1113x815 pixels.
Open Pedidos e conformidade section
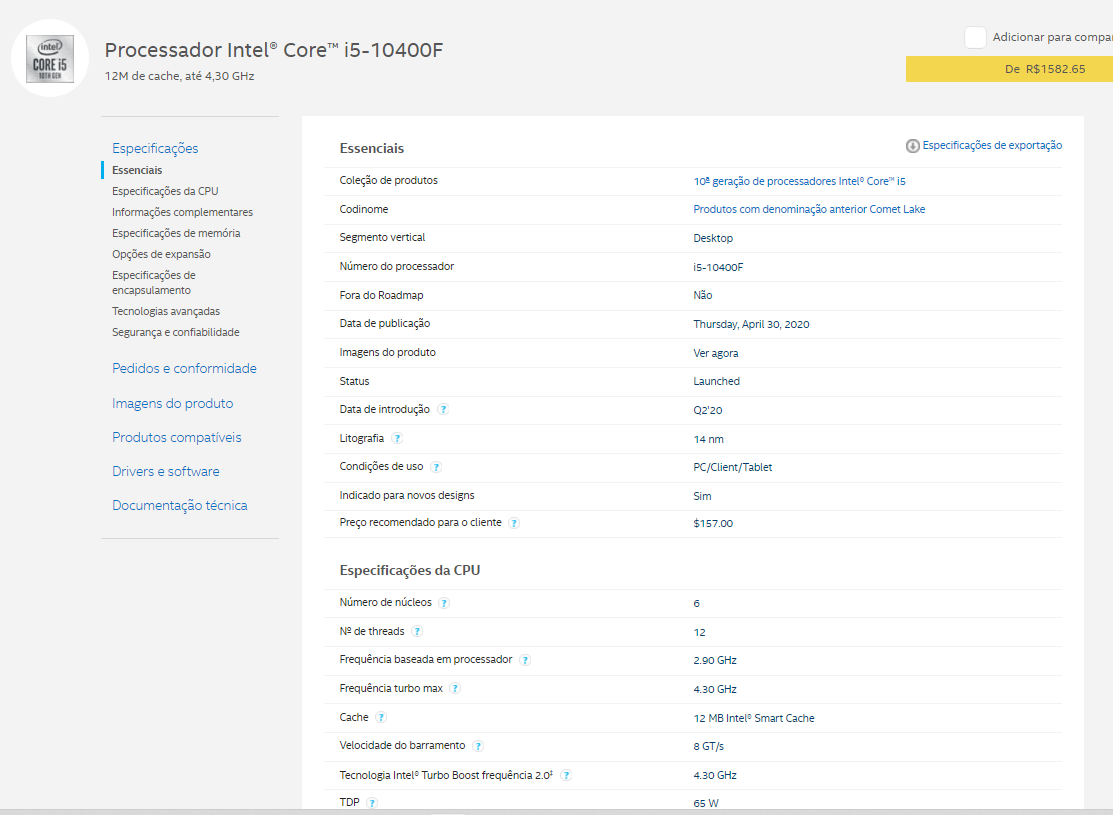(184, 368)
